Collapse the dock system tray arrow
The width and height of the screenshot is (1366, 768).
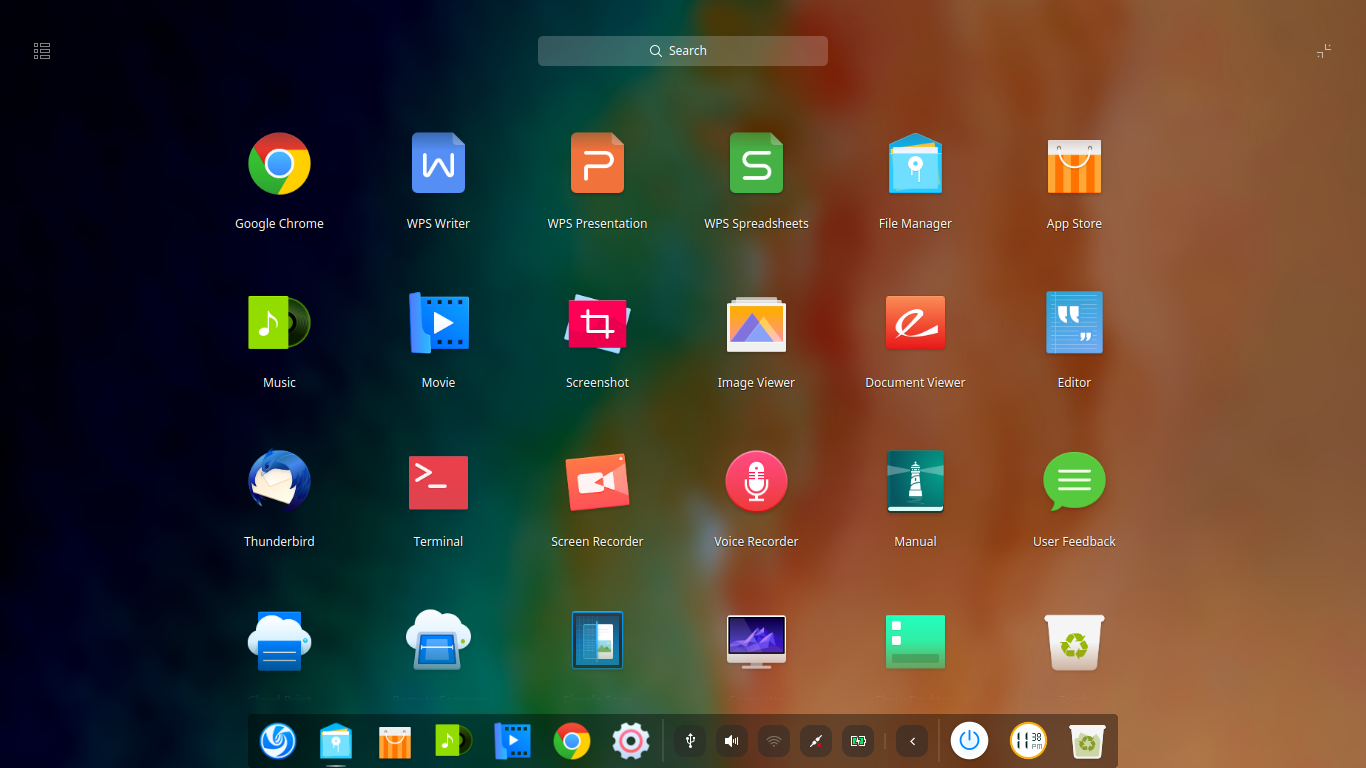912,741
